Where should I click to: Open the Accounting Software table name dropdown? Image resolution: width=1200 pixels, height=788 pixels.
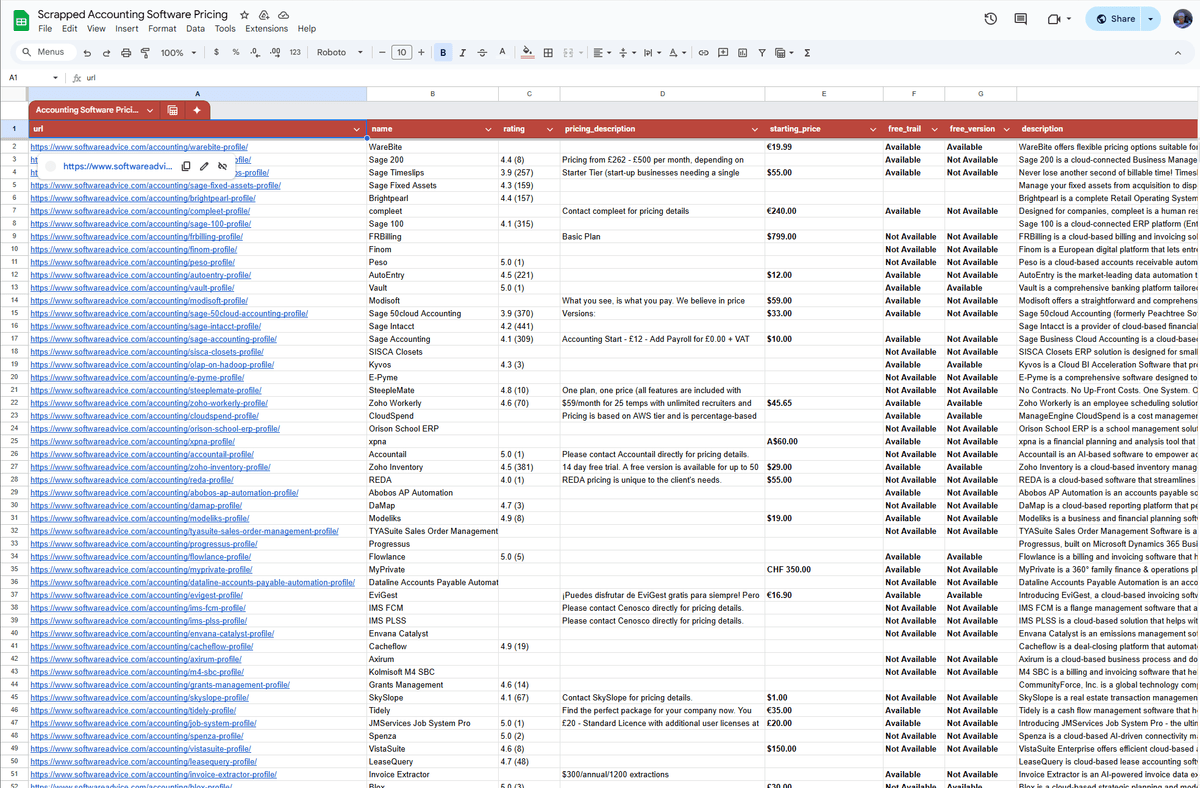pyautogui.click(x=150, y=110)
